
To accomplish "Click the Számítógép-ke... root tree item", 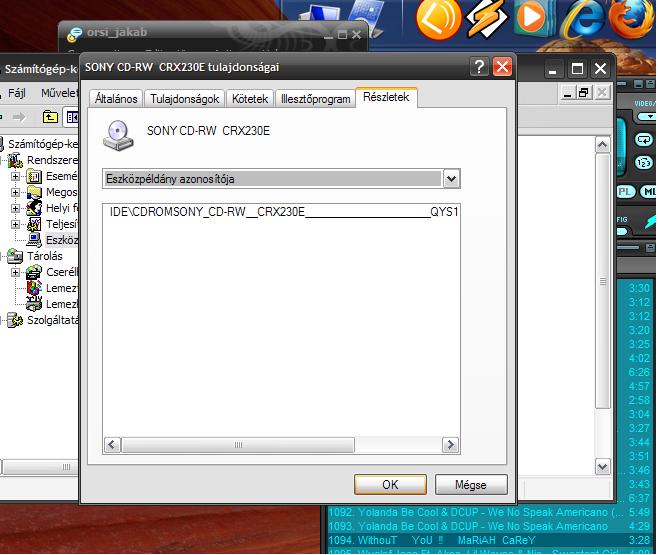I will (x=43, y=144).
